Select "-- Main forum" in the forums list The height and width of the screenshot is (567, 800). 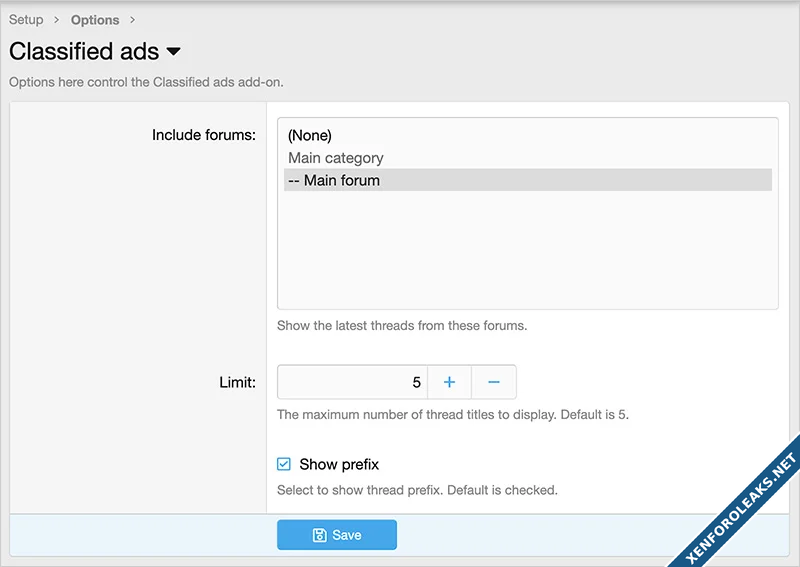(x=333, y=181)
